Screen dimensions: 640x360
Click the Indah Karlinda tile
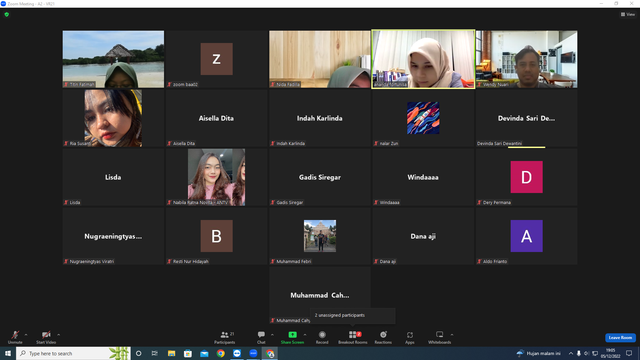pyautogui.click(x=320, y=118)
